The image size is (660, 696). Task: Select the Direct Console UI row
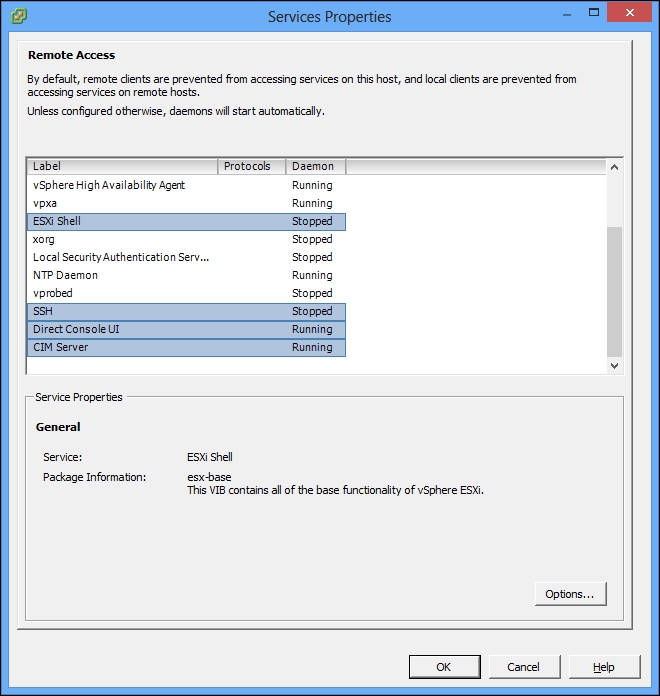[186, 329]
